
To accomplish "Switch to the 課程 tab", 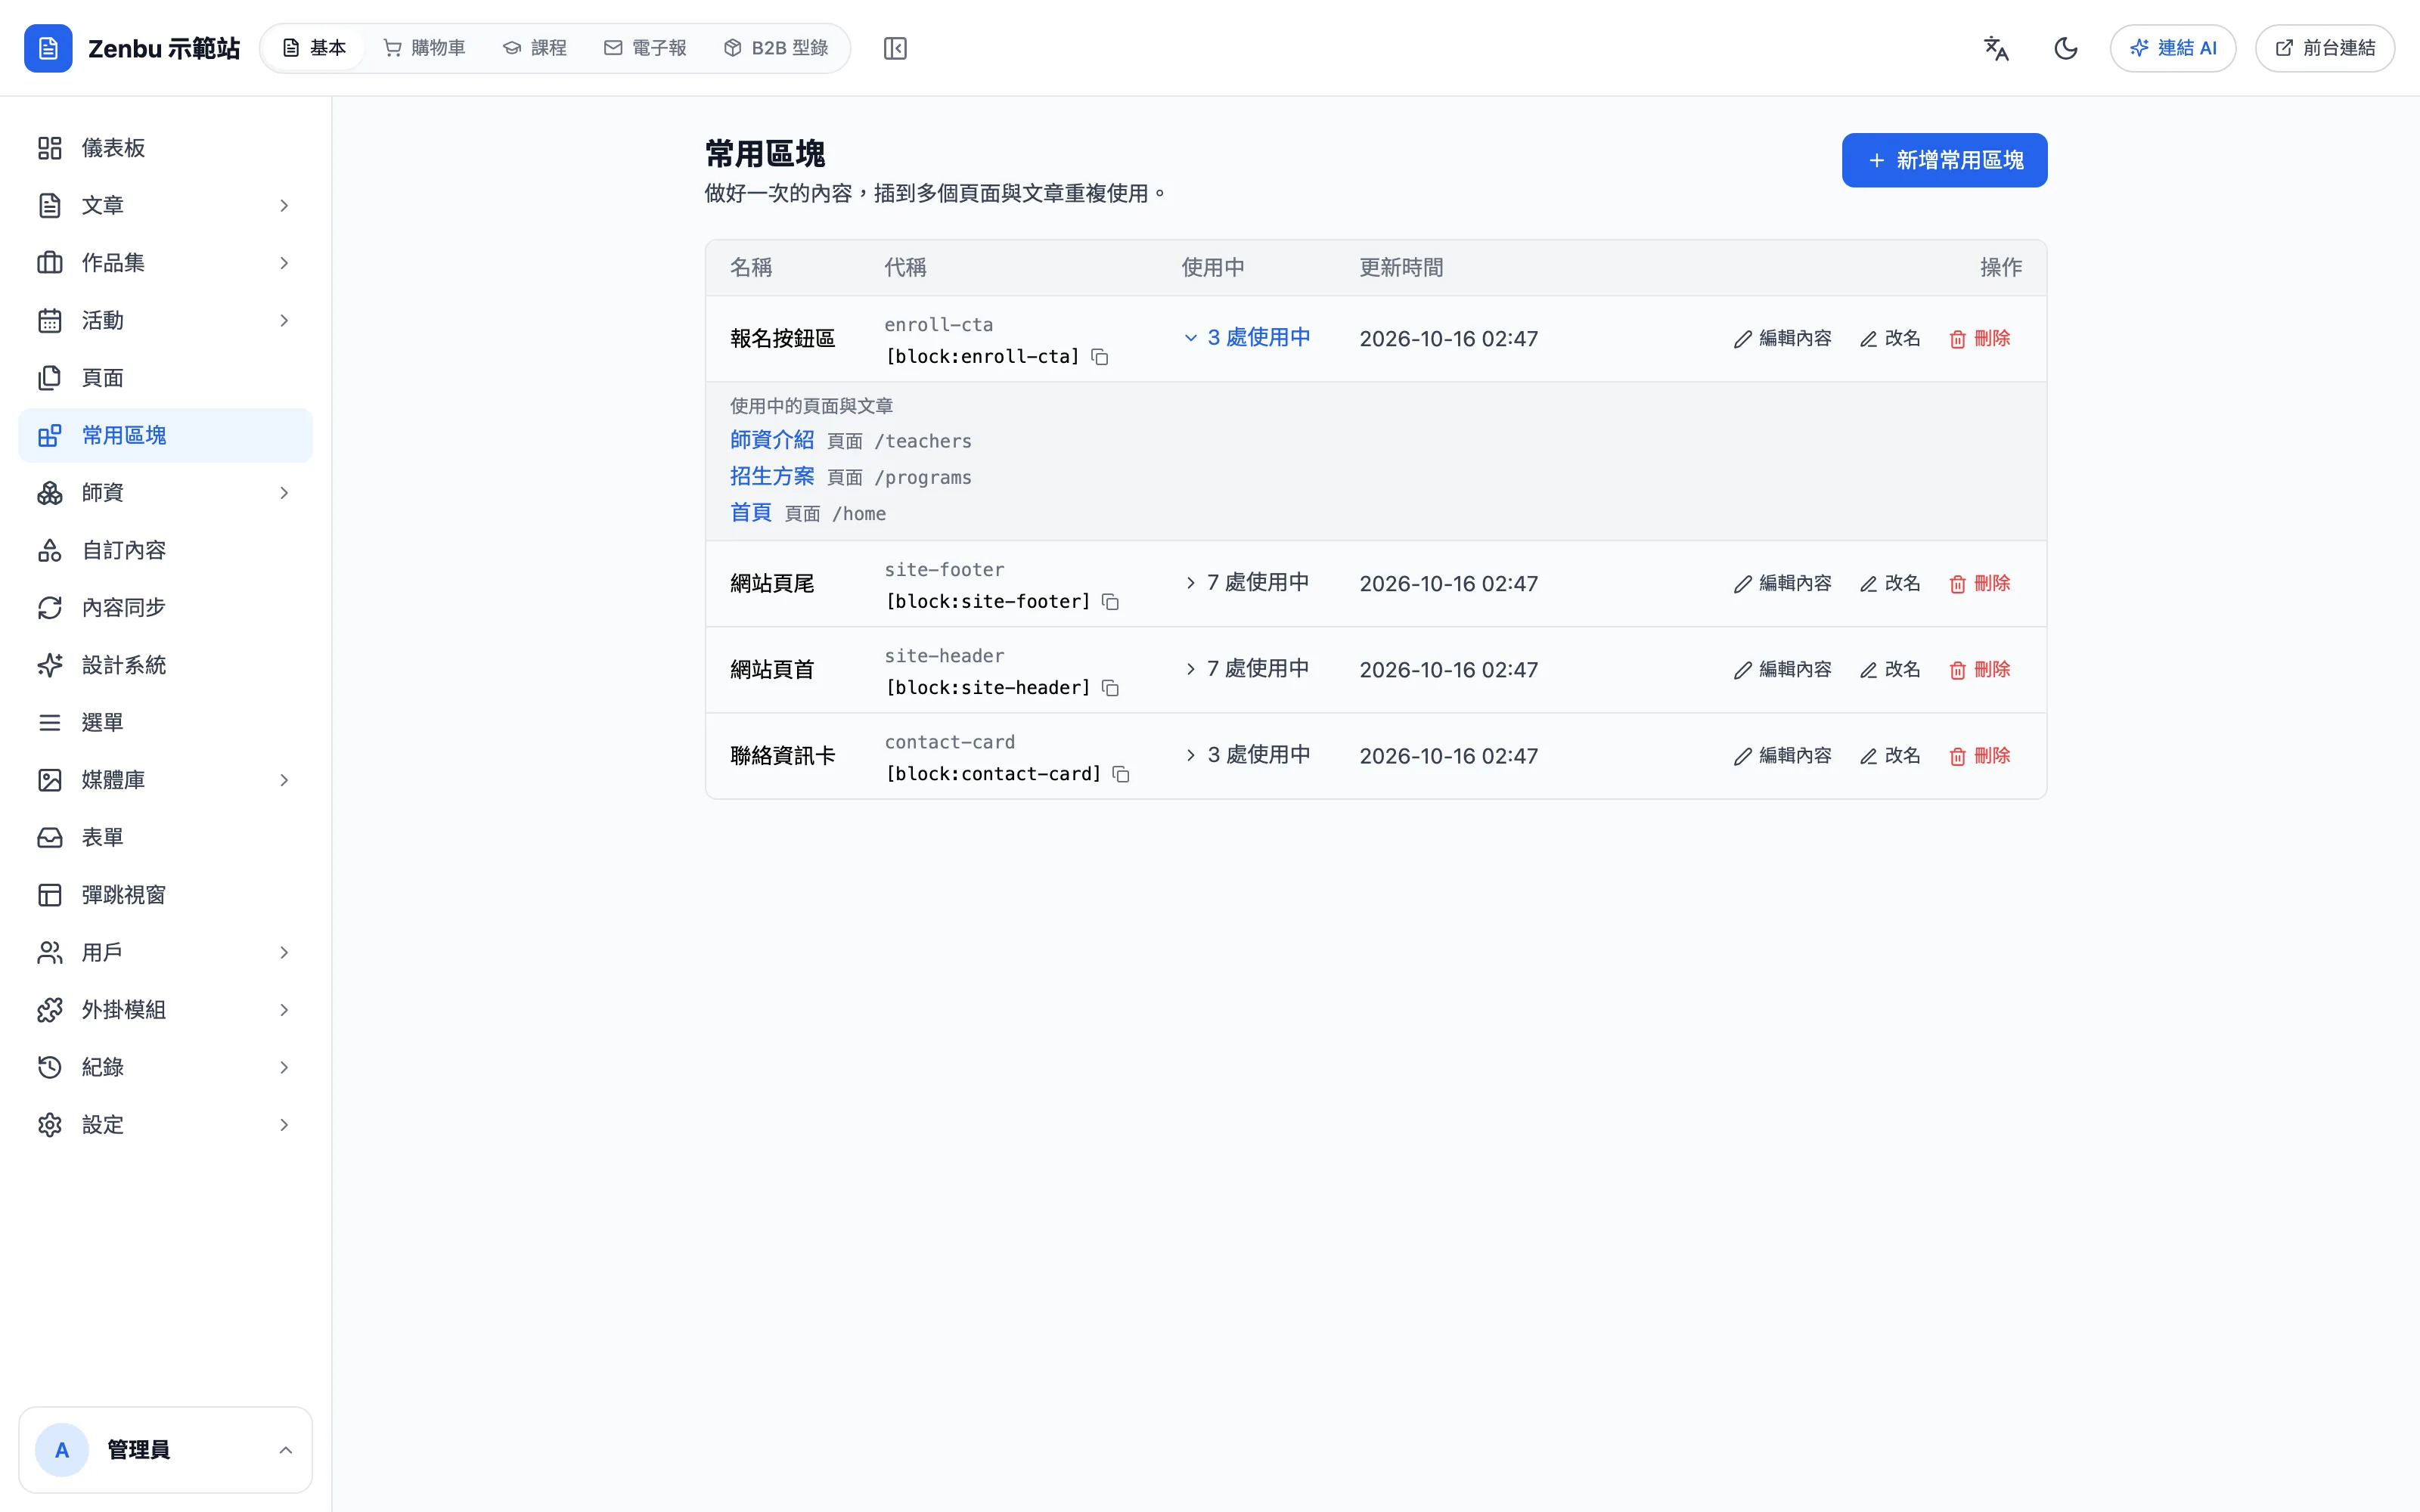I will point(535,48).
